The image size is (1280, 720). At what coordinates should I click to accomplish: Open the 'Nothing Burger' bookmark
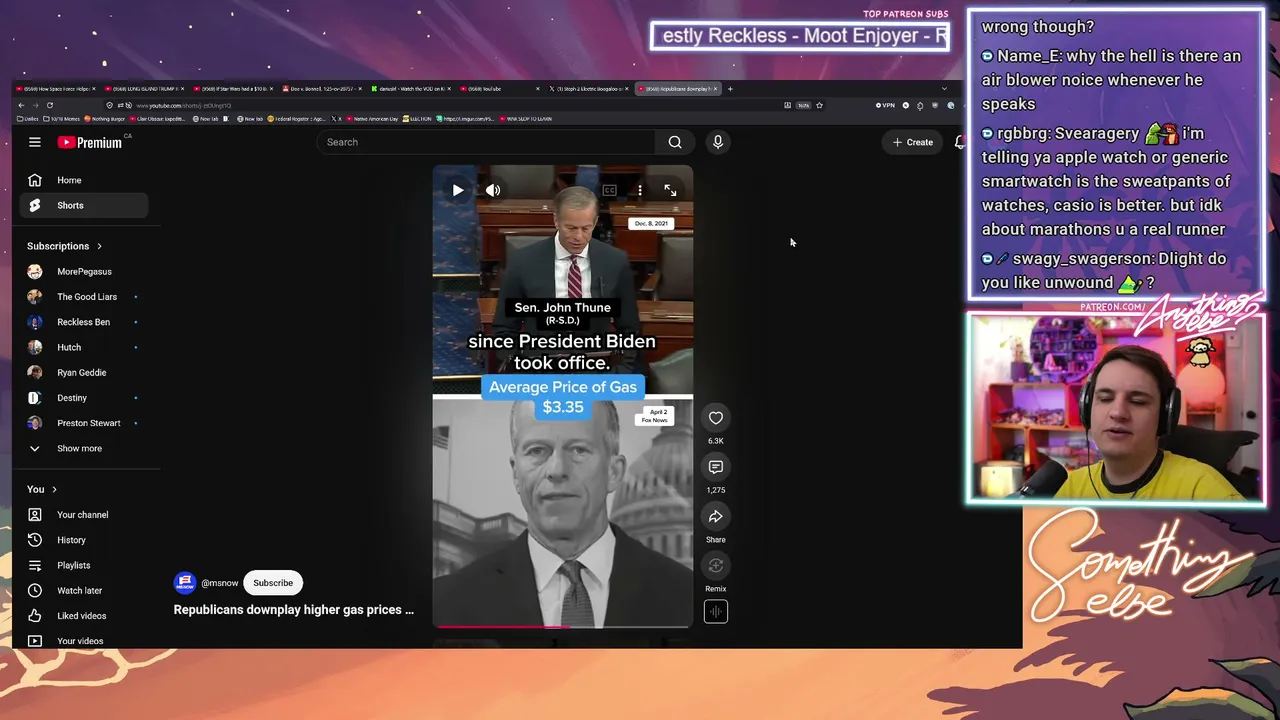click(105, 119)
